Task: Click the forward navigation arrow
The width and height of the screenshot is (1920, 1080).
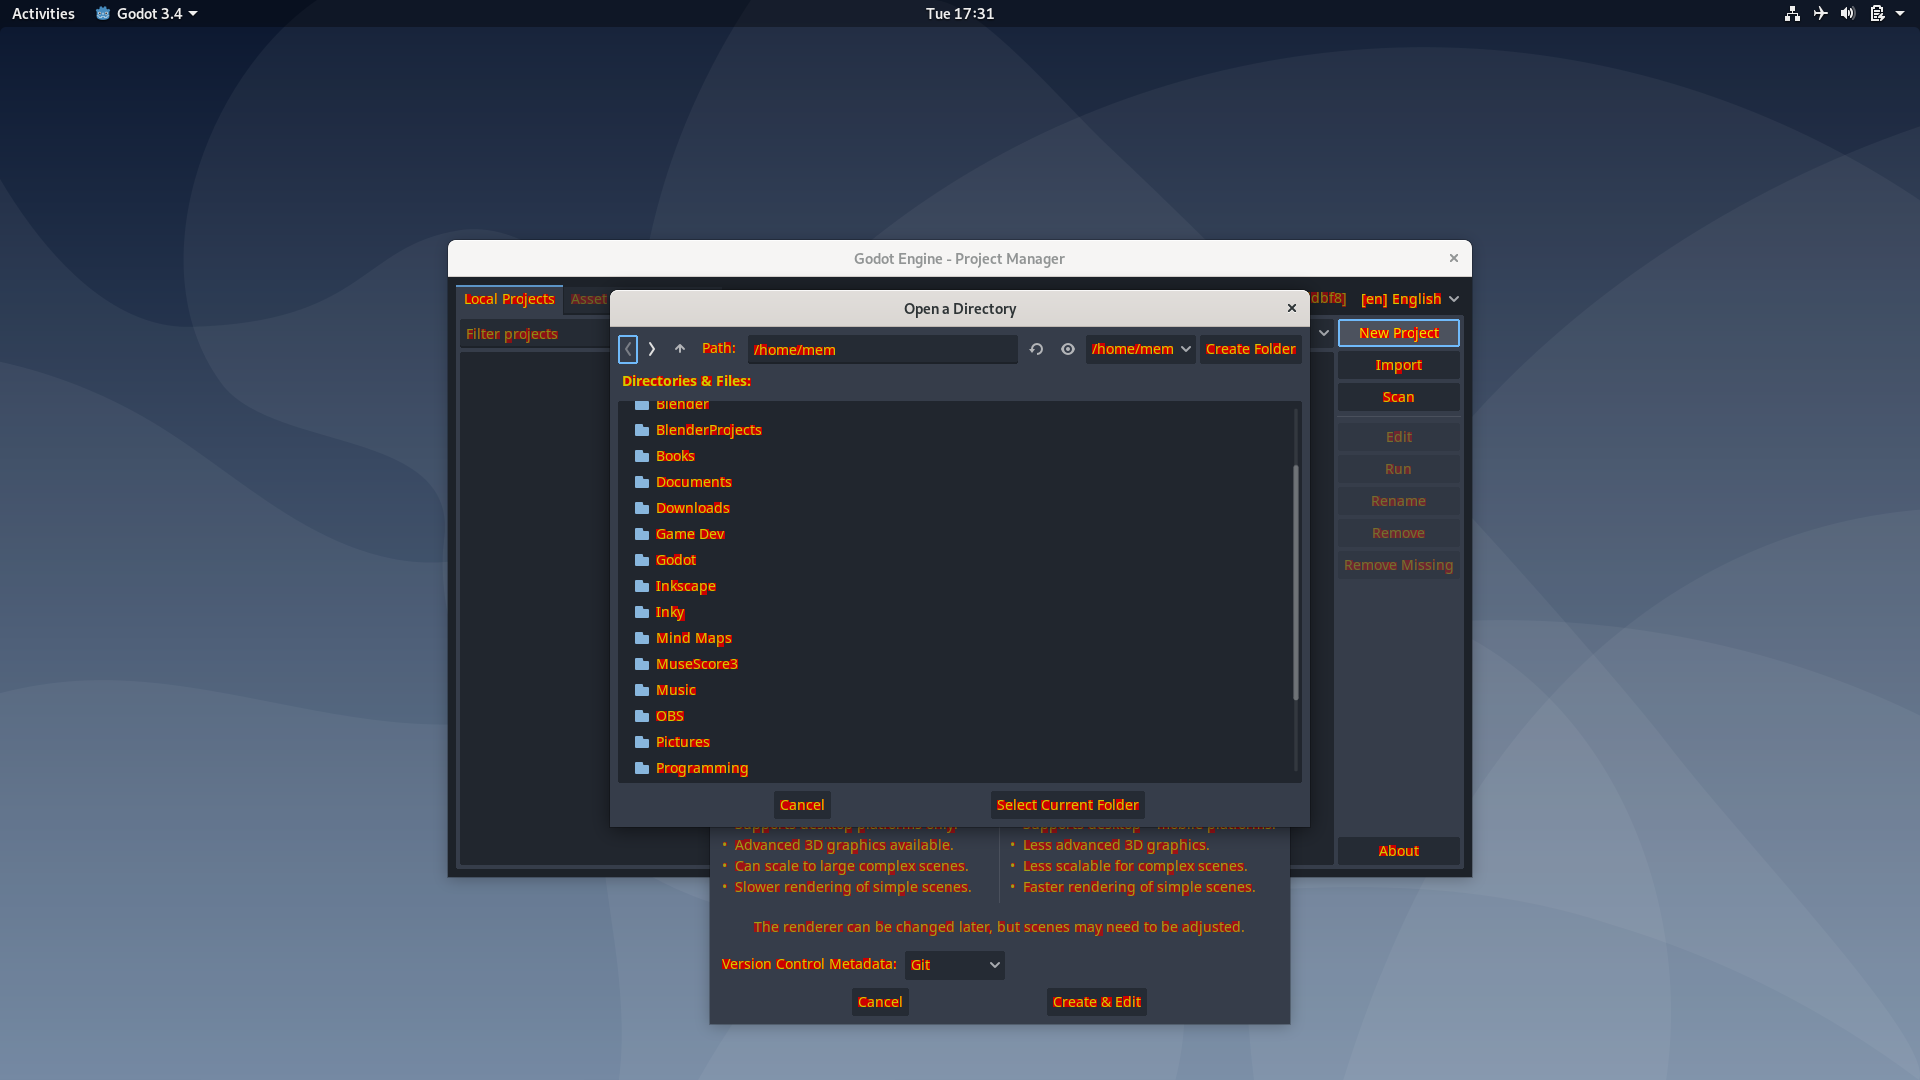Action: tap(651, 349)
